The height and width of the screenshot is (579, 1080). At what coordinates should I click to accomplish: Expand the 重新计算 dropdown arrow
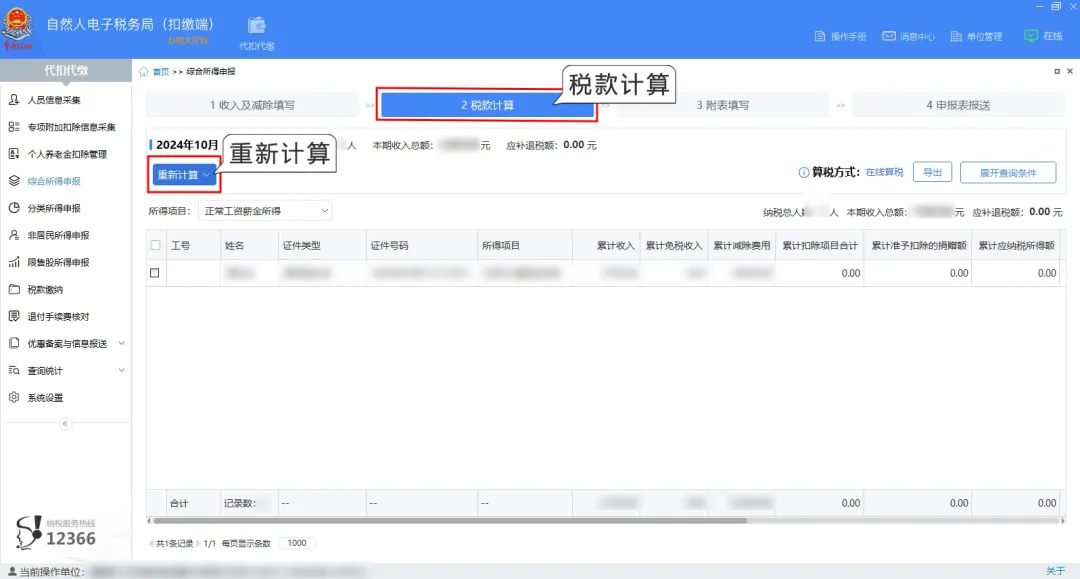click(x=207, y=174)
